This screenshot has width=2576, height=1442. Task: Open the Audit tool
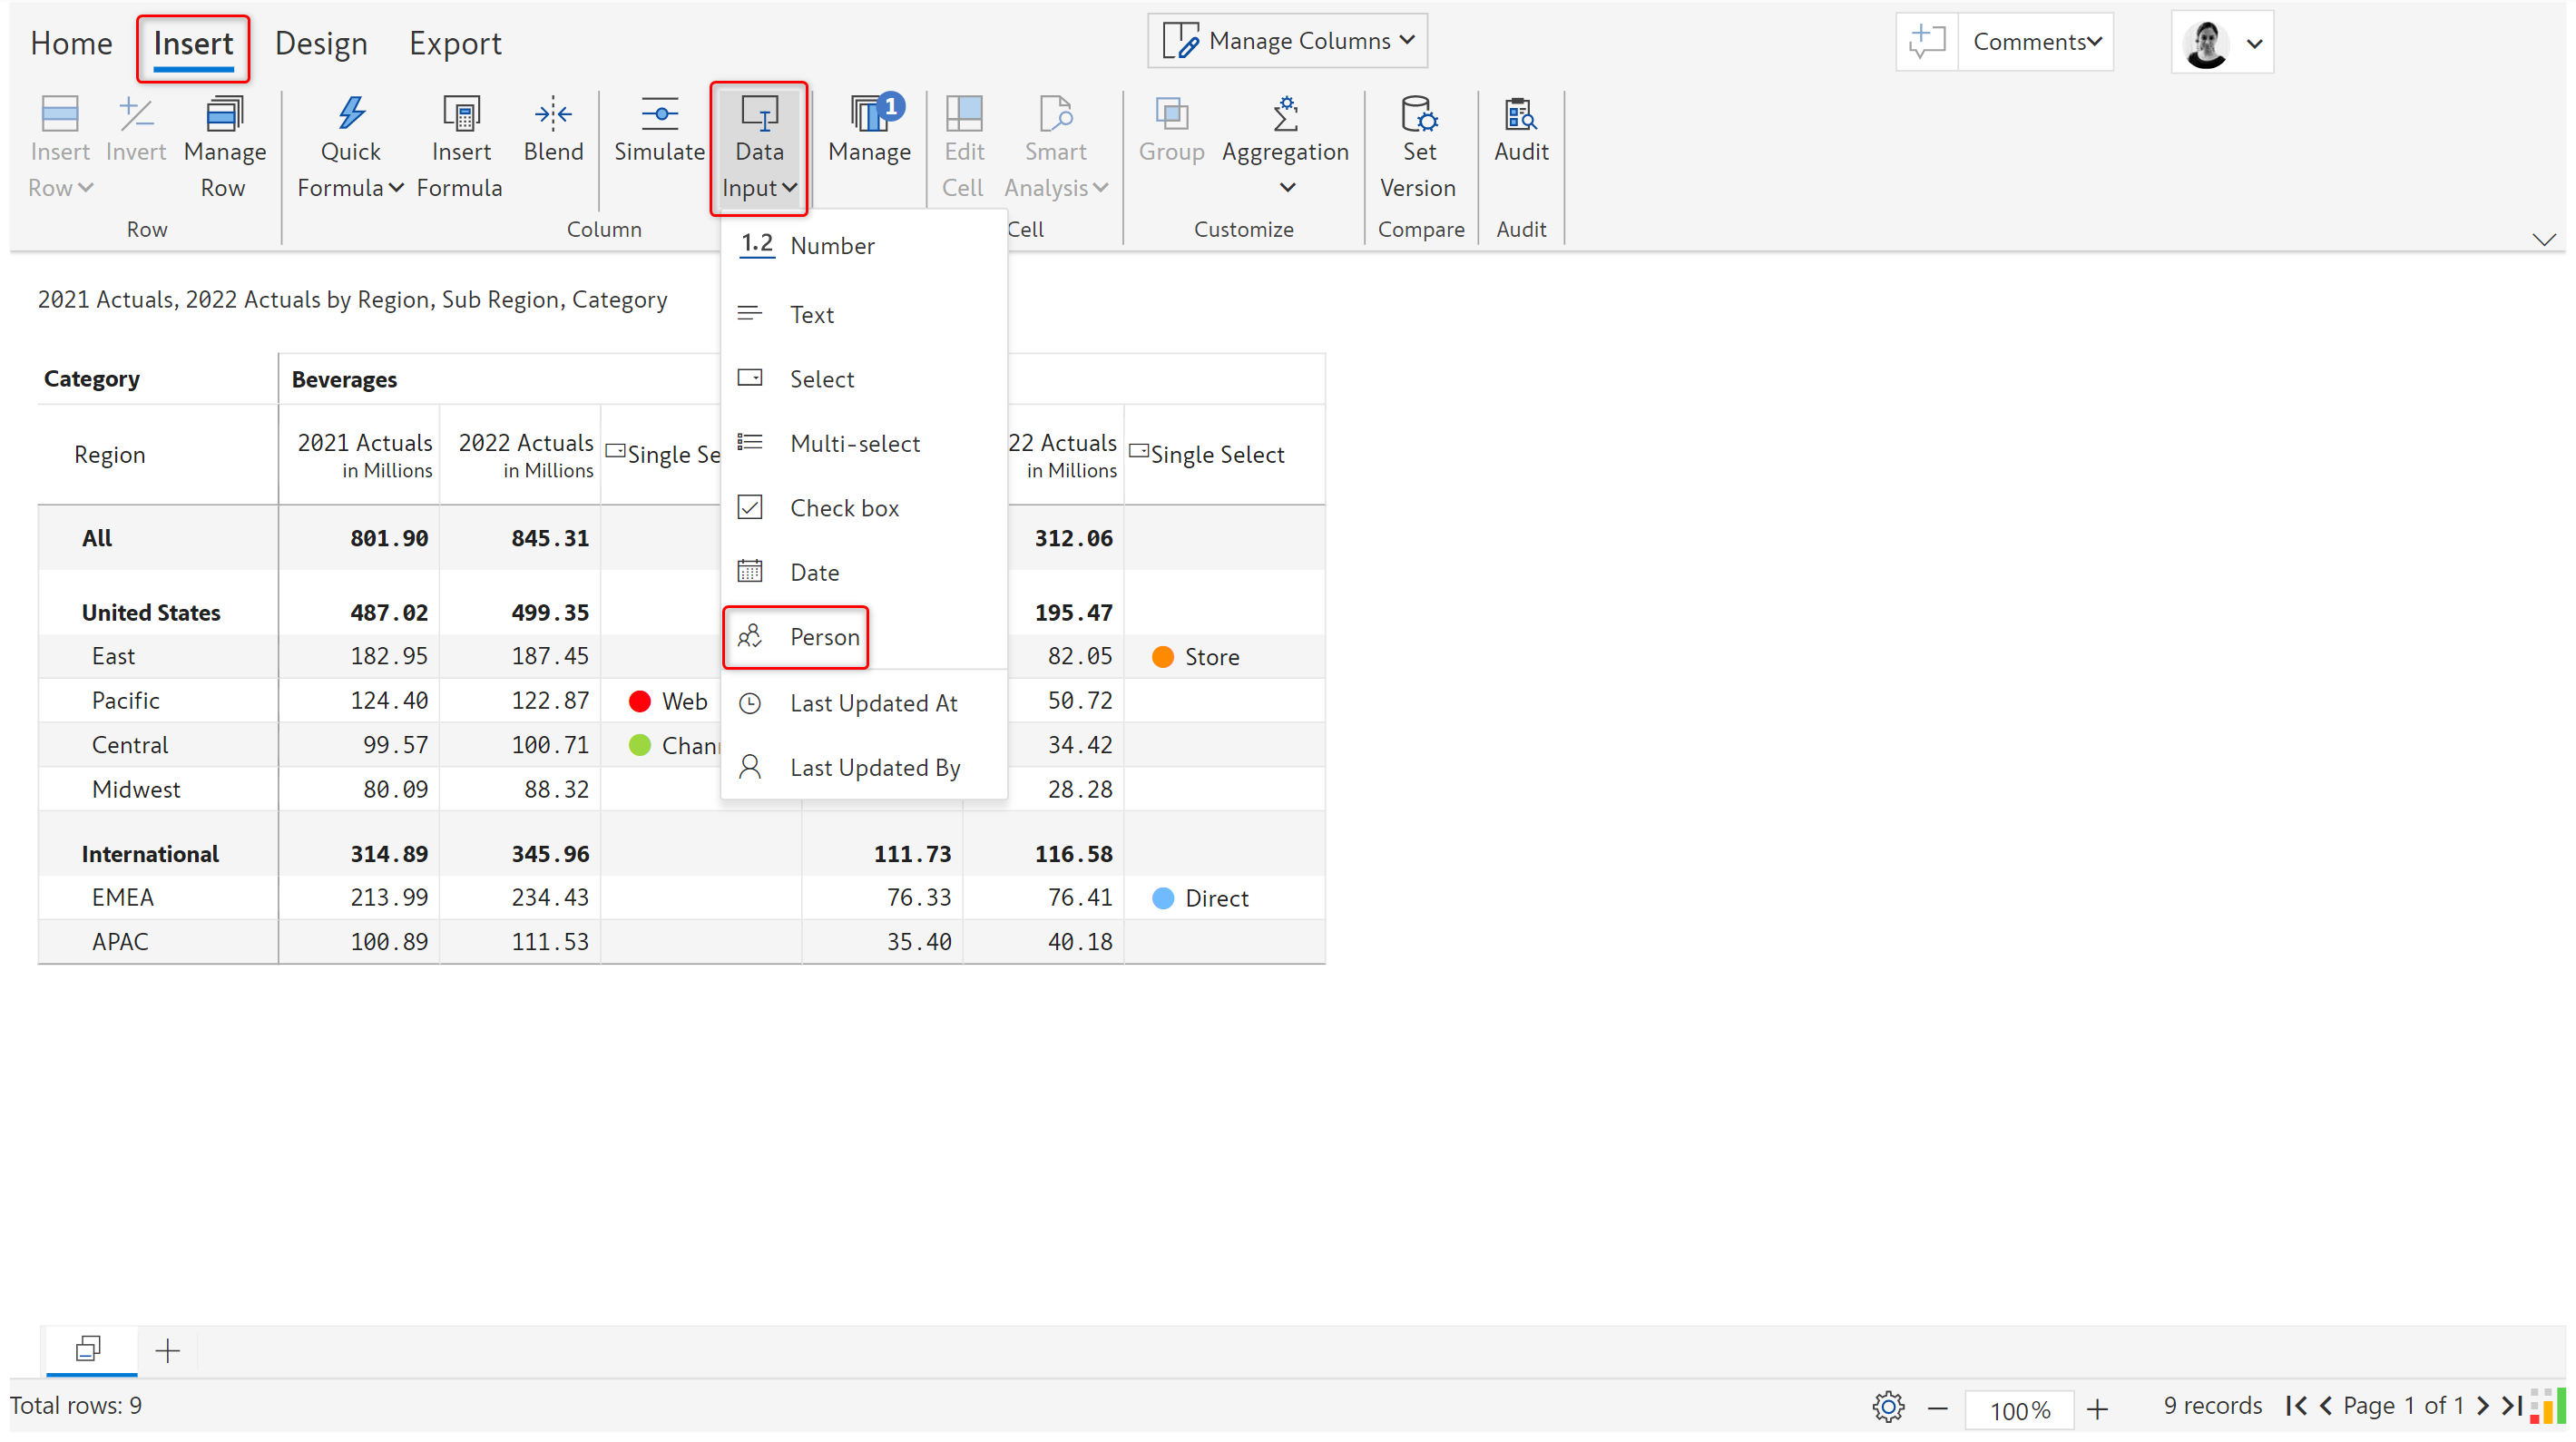(1520, 131)
